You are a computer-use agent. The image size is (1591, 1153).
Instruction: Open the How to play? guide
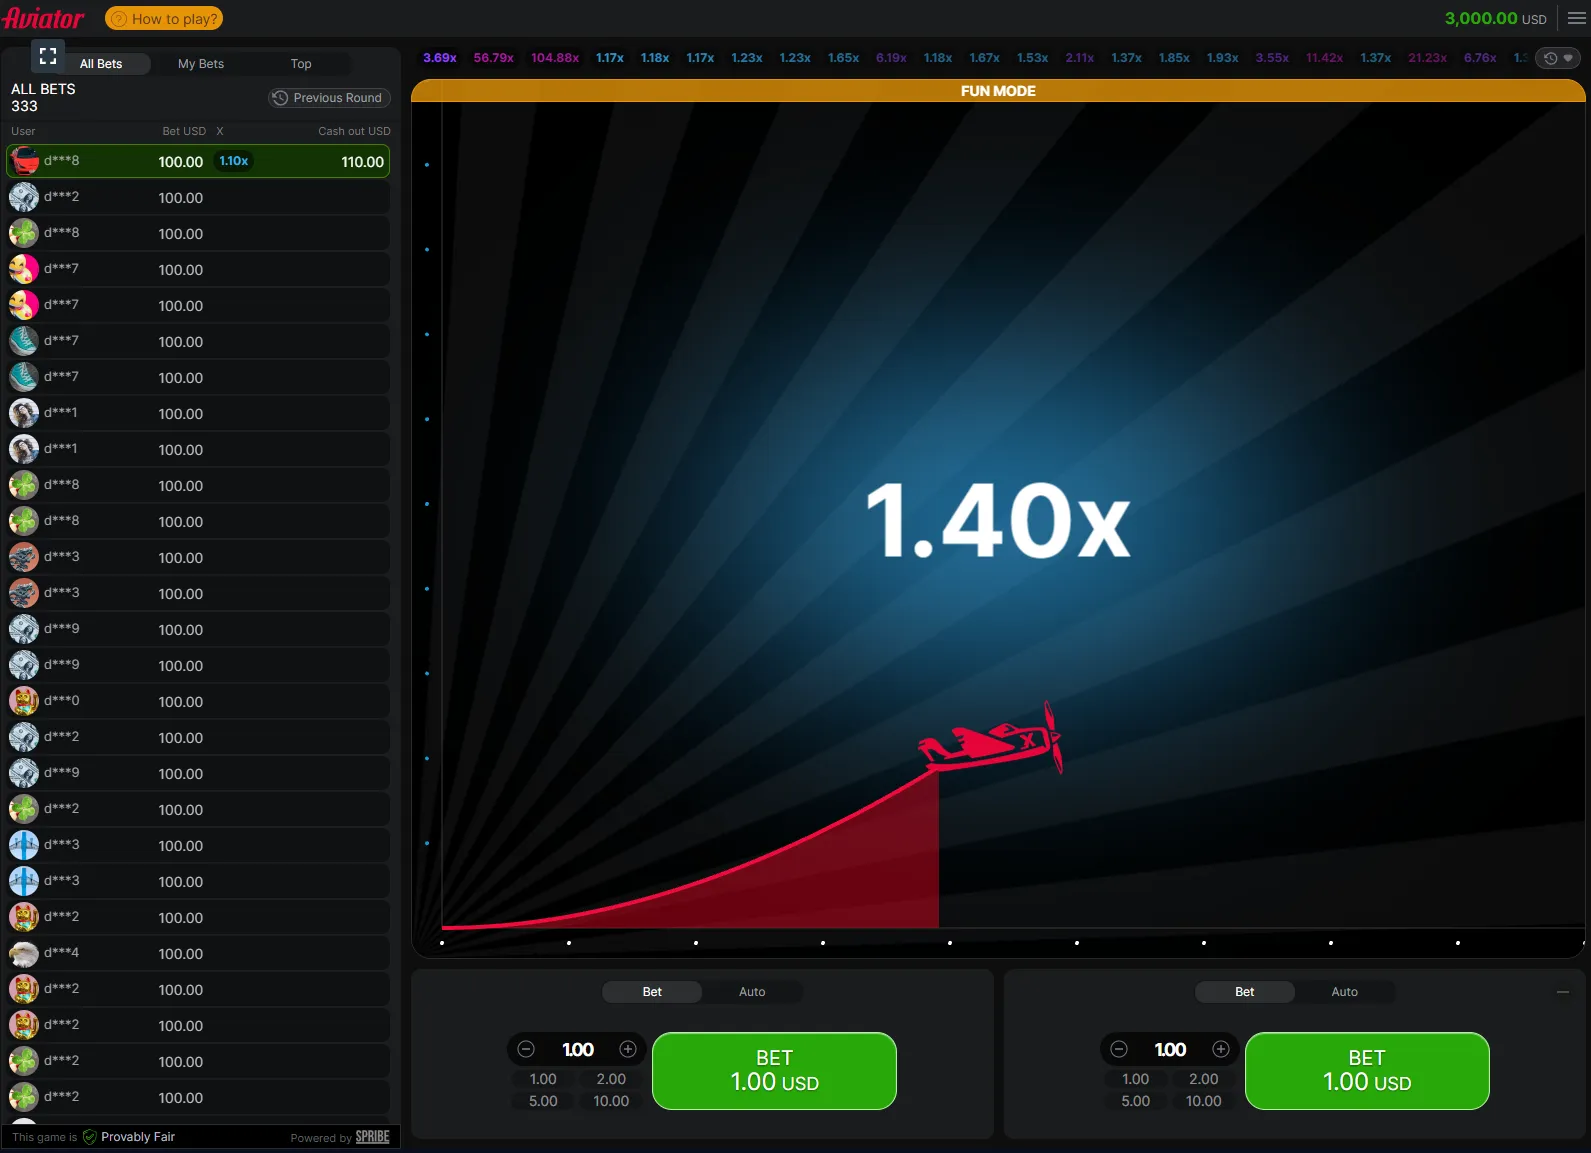click(164, 18)
